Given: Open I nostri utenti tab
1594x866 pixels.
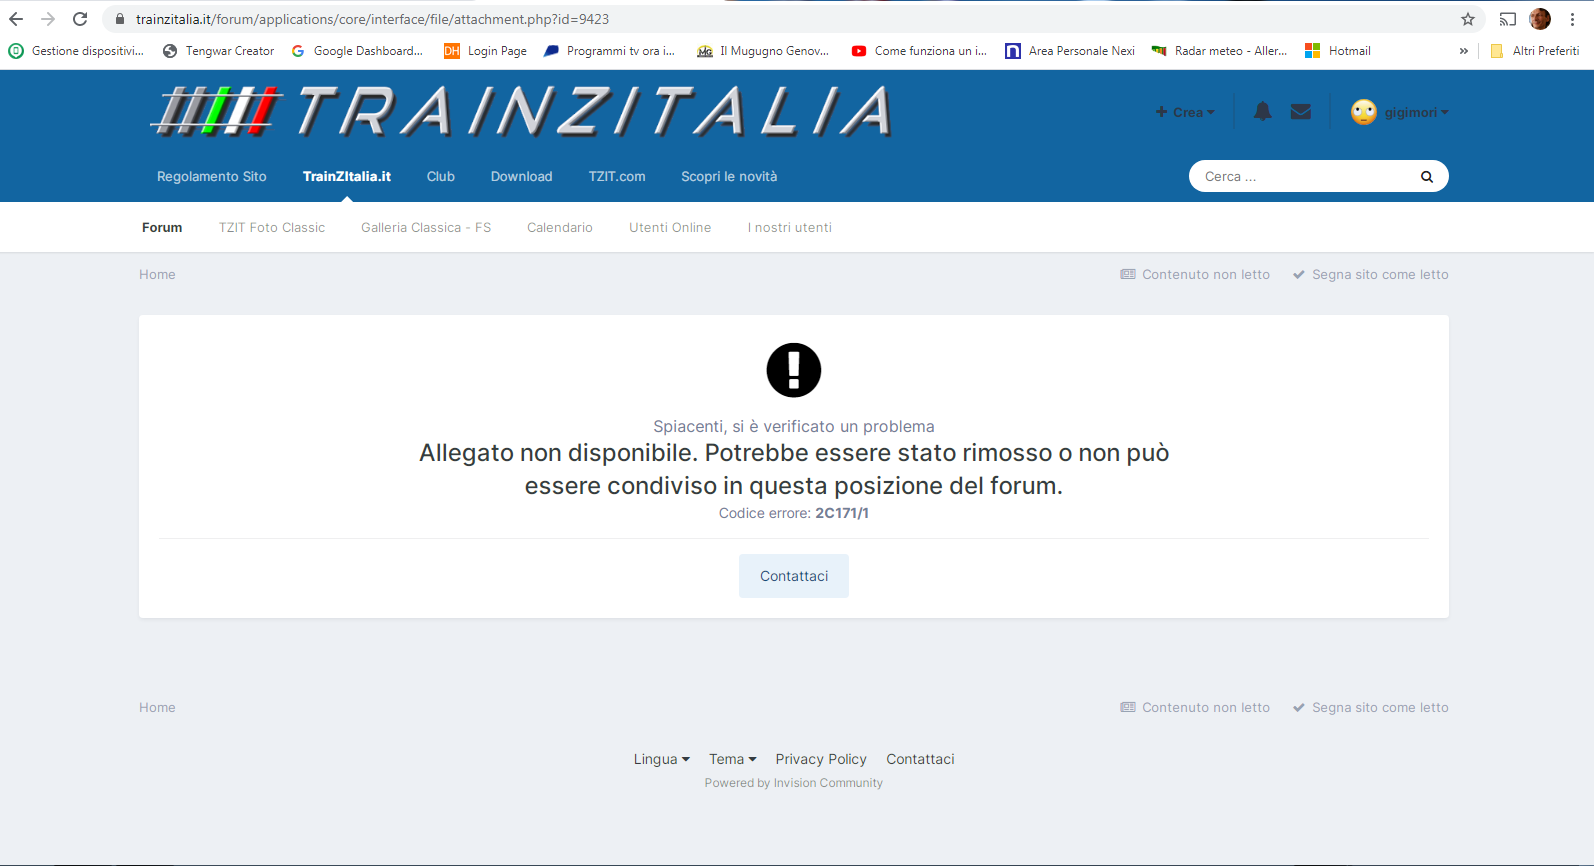Looking at the screenshot, I should tap(790, 227).
